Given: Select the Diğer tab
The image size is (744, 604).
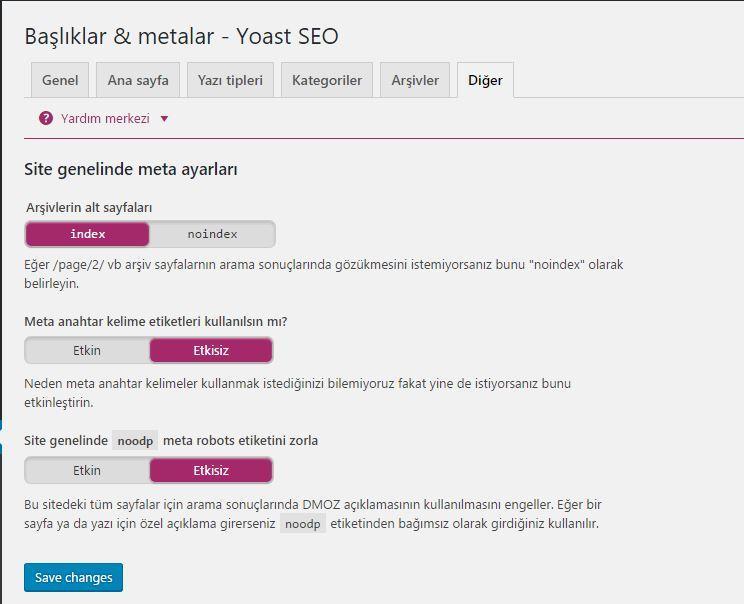Looking at the screenshot, I should (x=485, y=80).
